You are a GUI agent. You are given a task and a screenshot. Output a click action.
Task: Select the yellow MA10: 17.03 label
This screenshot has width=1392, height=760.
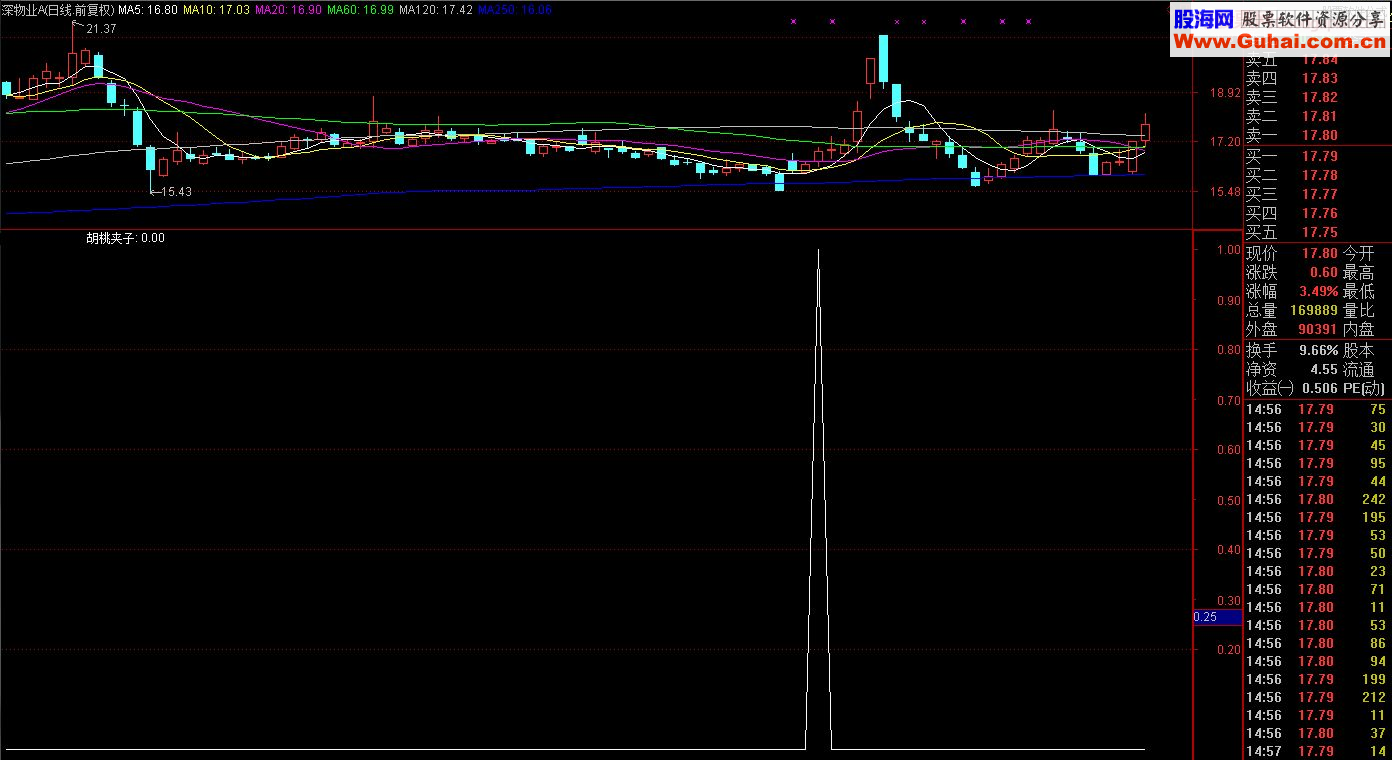coord(217,9)
